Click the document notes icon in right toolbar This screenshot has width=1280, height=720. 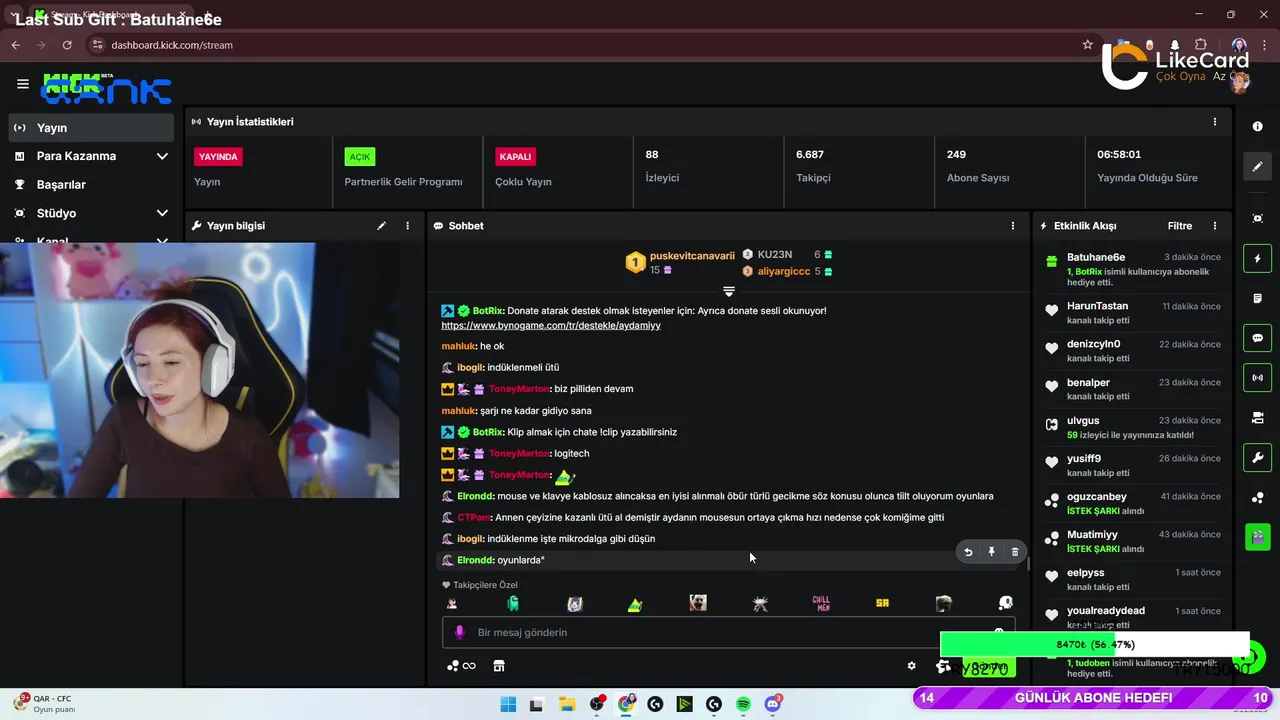tap(1258, 299)
